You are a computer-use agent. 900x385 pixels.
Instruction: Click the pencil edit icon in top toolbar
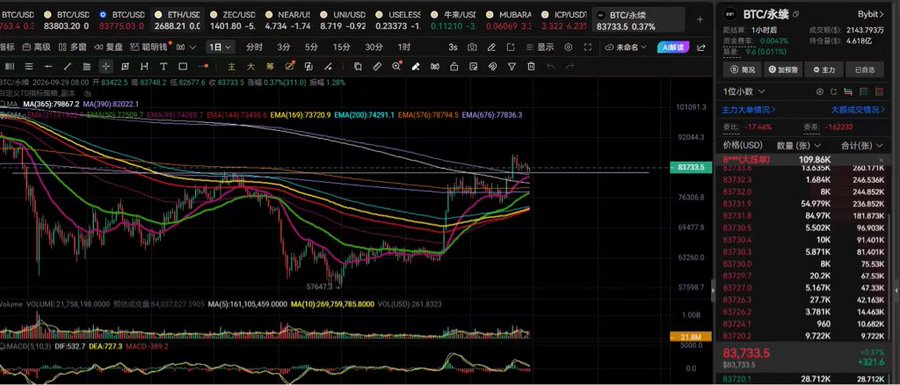[x=491, y=47]
